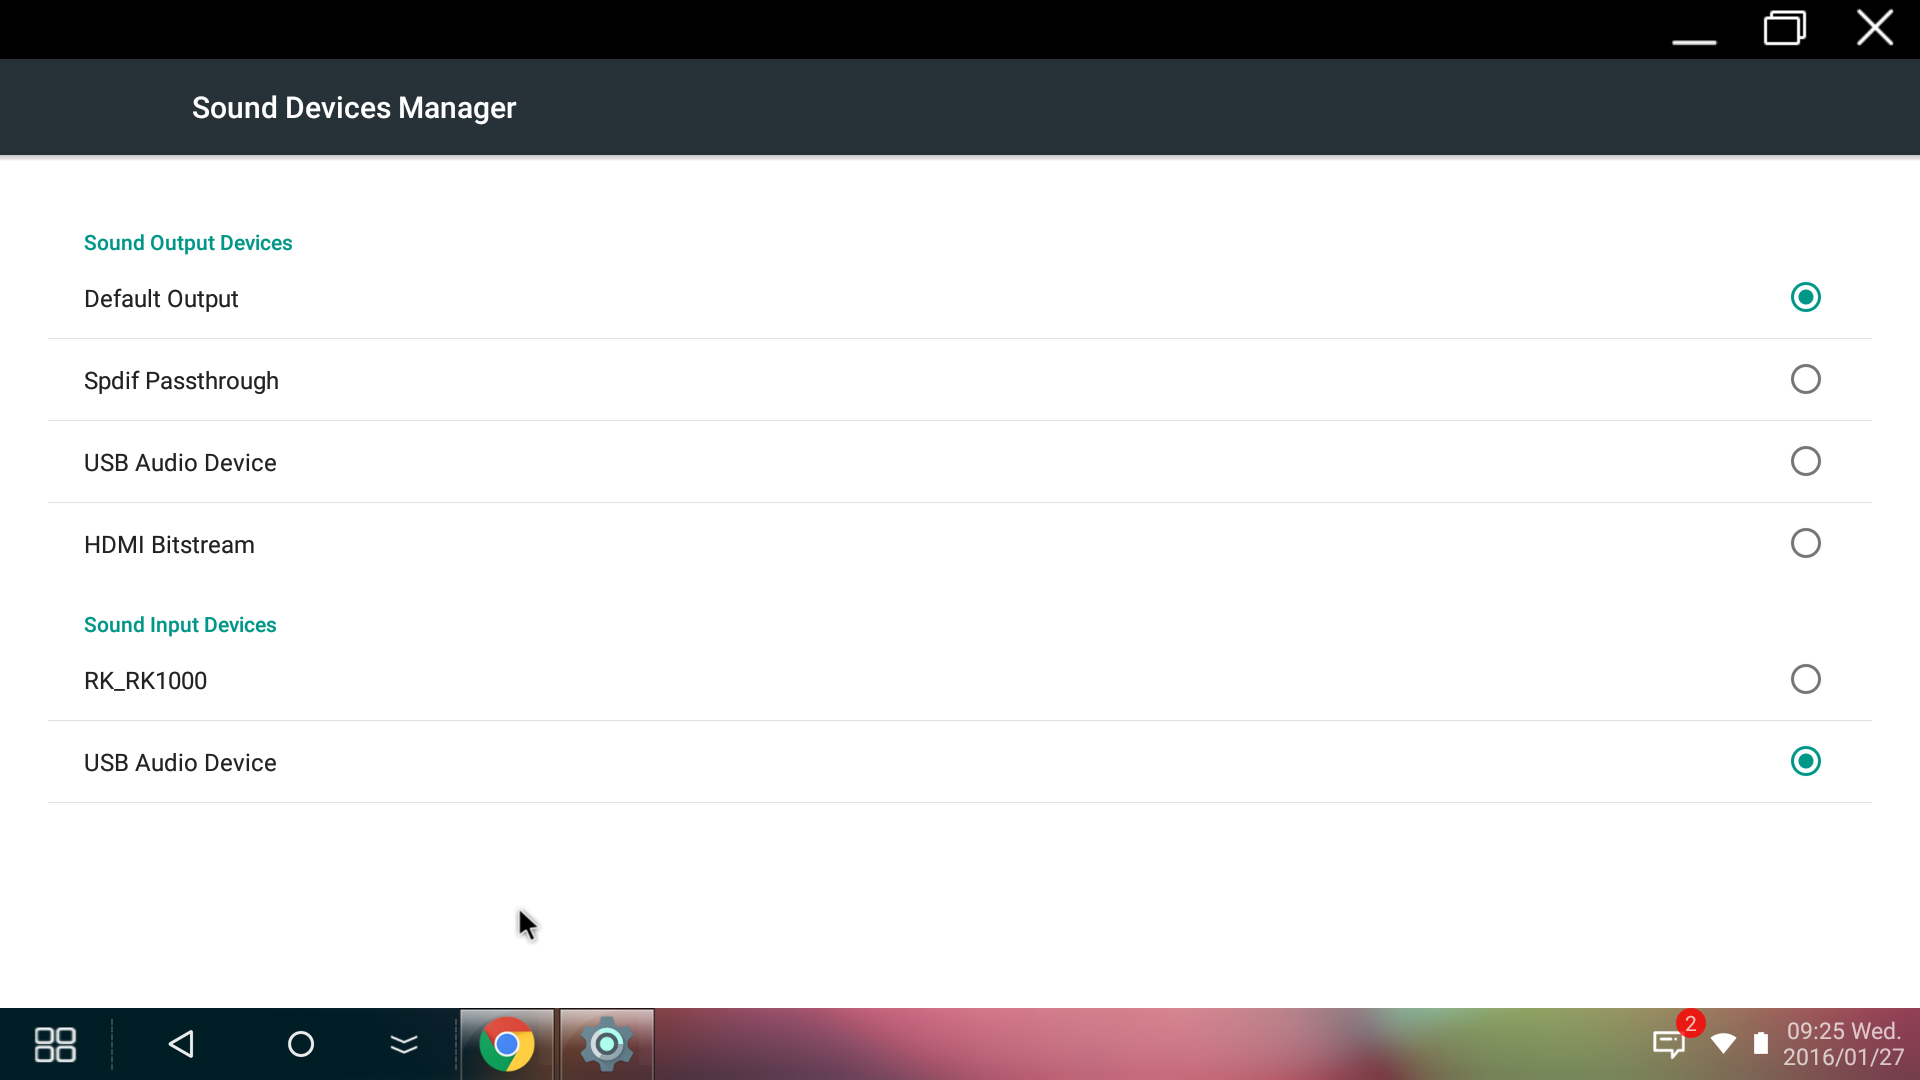Viewport: 1920px width, 1080px height.
Task: Tap the hide-taskbar double chevron icon
Action: [x=404, y=1044]
